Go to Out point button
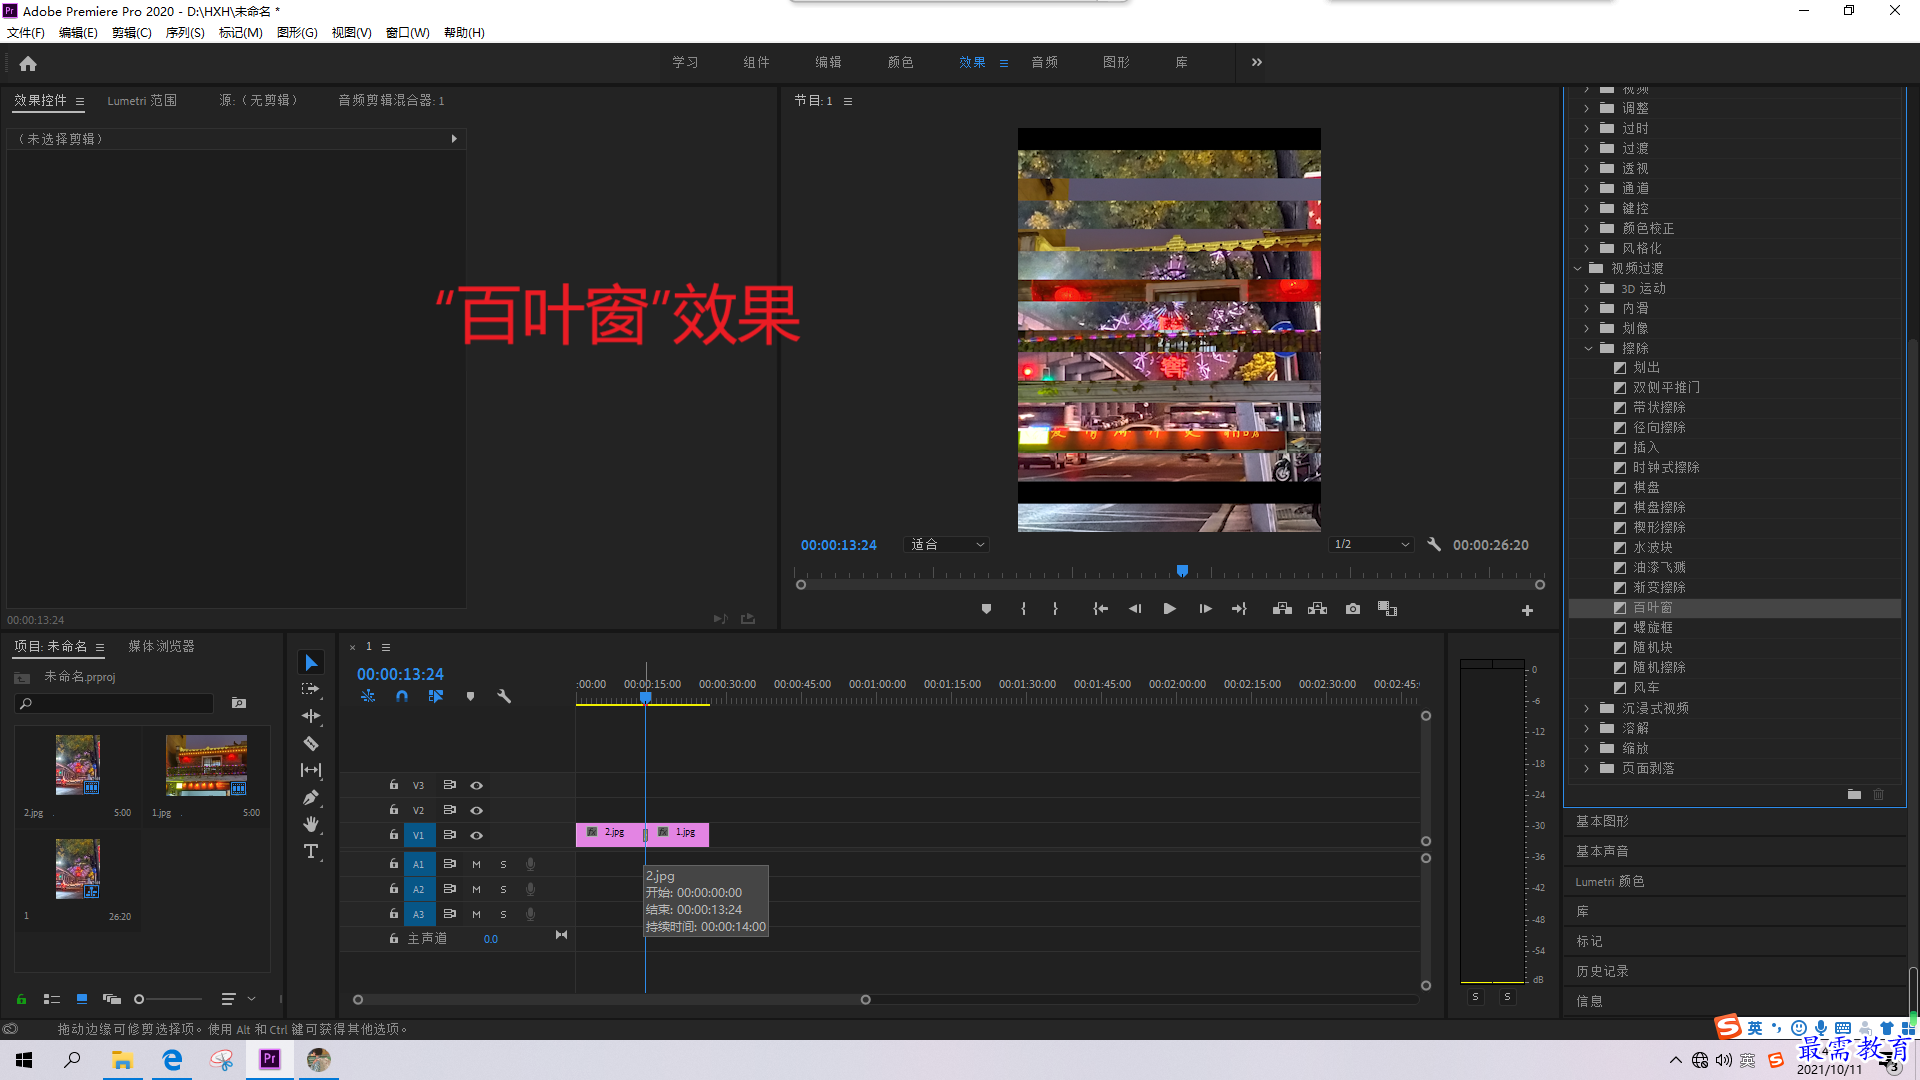1920x1080 pixels. click(1239, 609)
